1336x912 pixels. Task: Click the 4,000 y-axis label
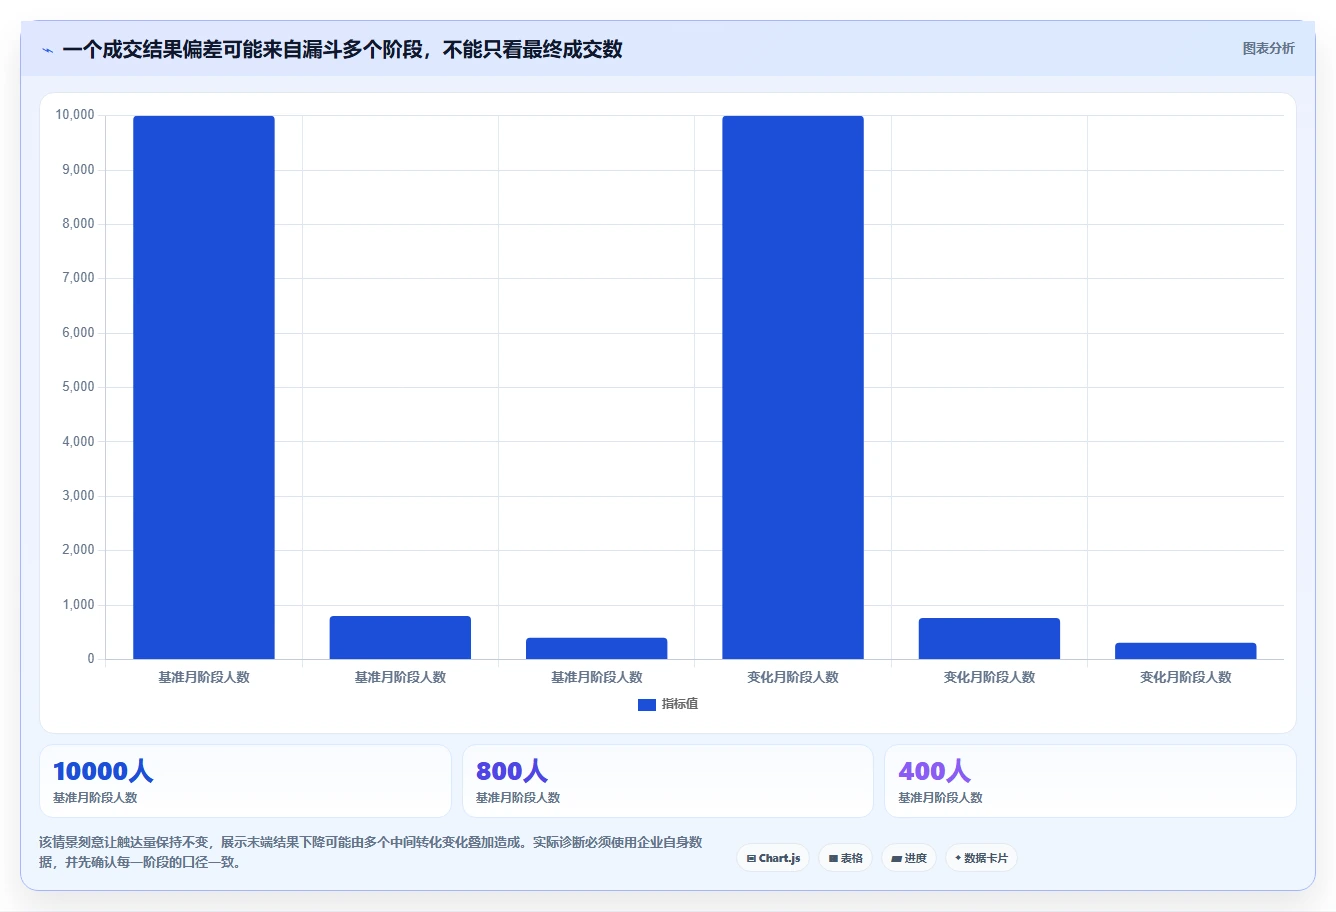pos(78,442)
